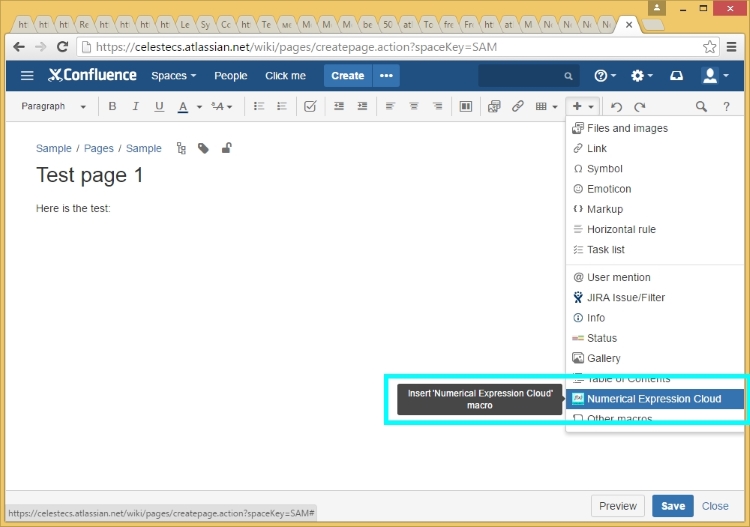The image size is (750, 527).
Task: Open the user profile menu
Action: click(715, 76)
